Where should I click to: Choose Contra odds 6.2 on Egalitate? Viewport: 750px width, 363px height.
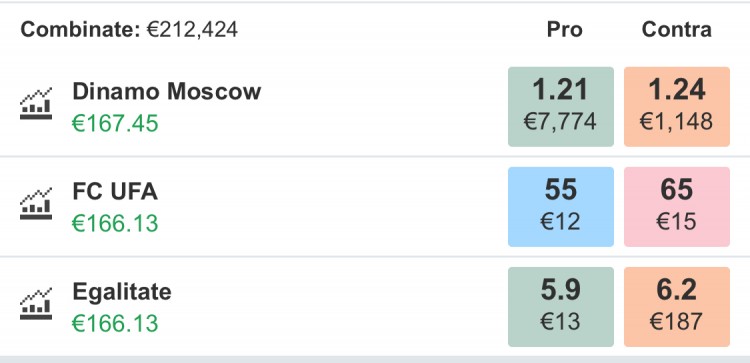(677, 307)
